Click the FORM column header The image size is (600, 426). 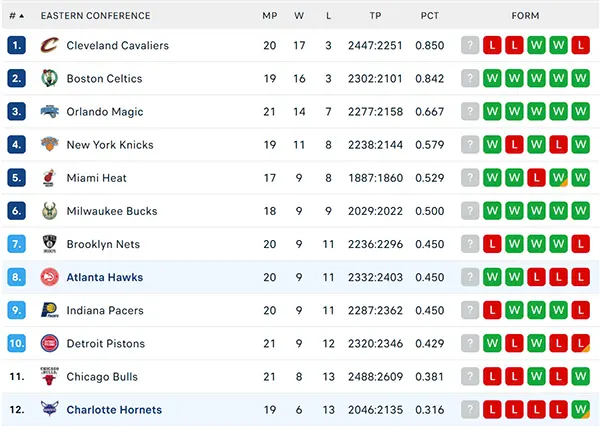coord(525,16)
